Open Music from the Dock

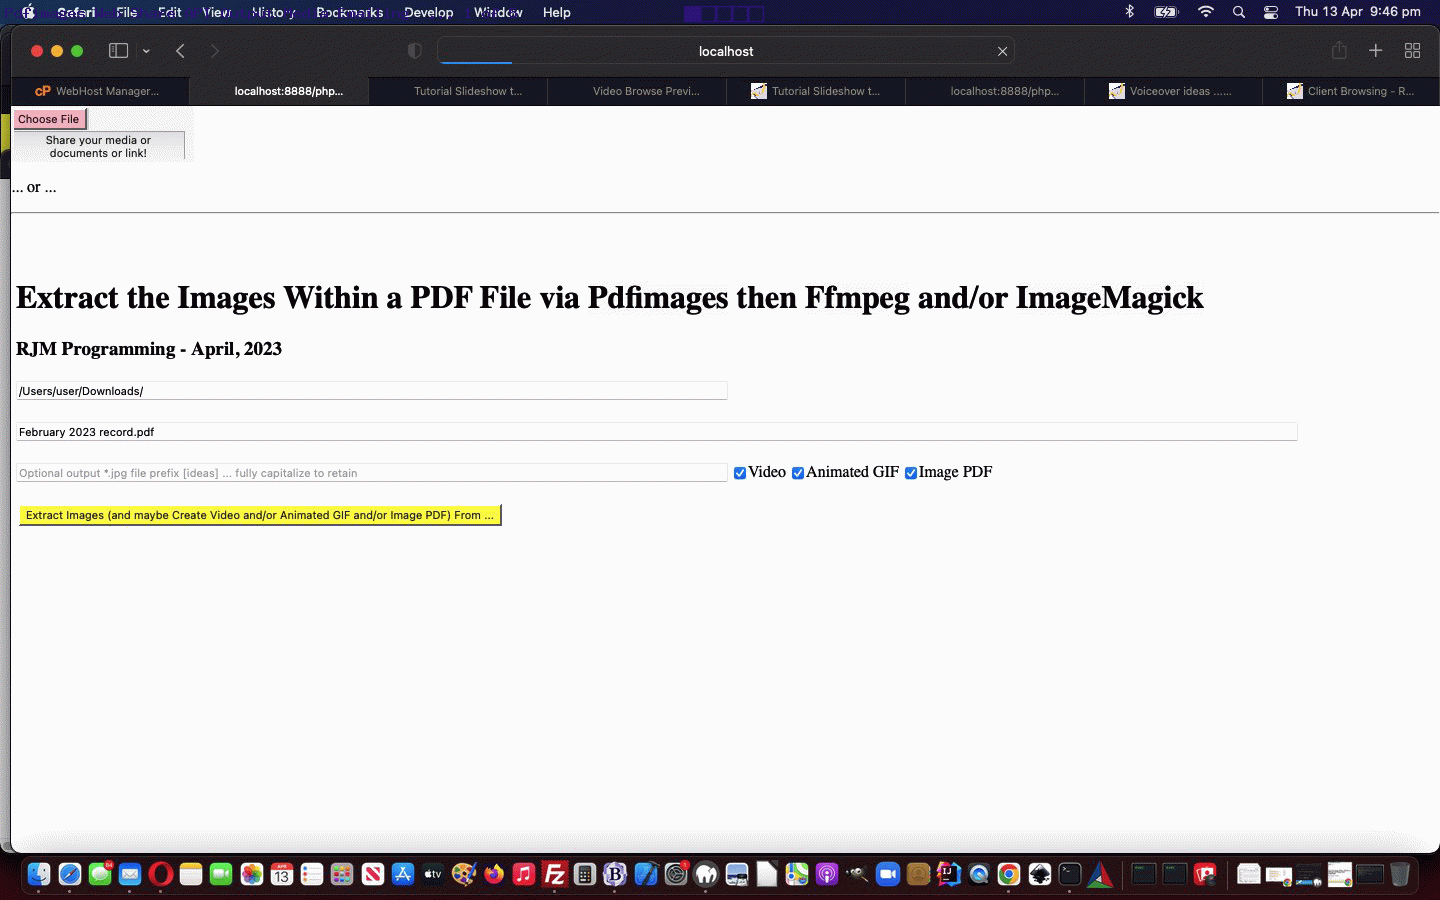pos(524,874)
